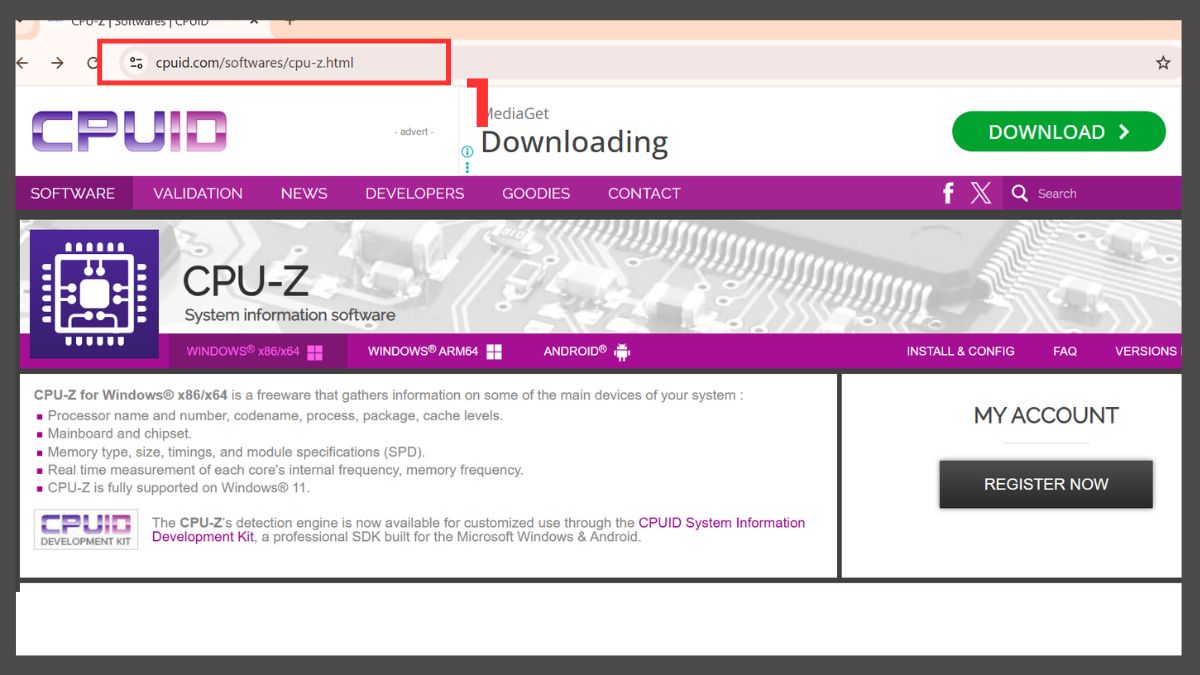Open the FAQ section

[1065, 352]
